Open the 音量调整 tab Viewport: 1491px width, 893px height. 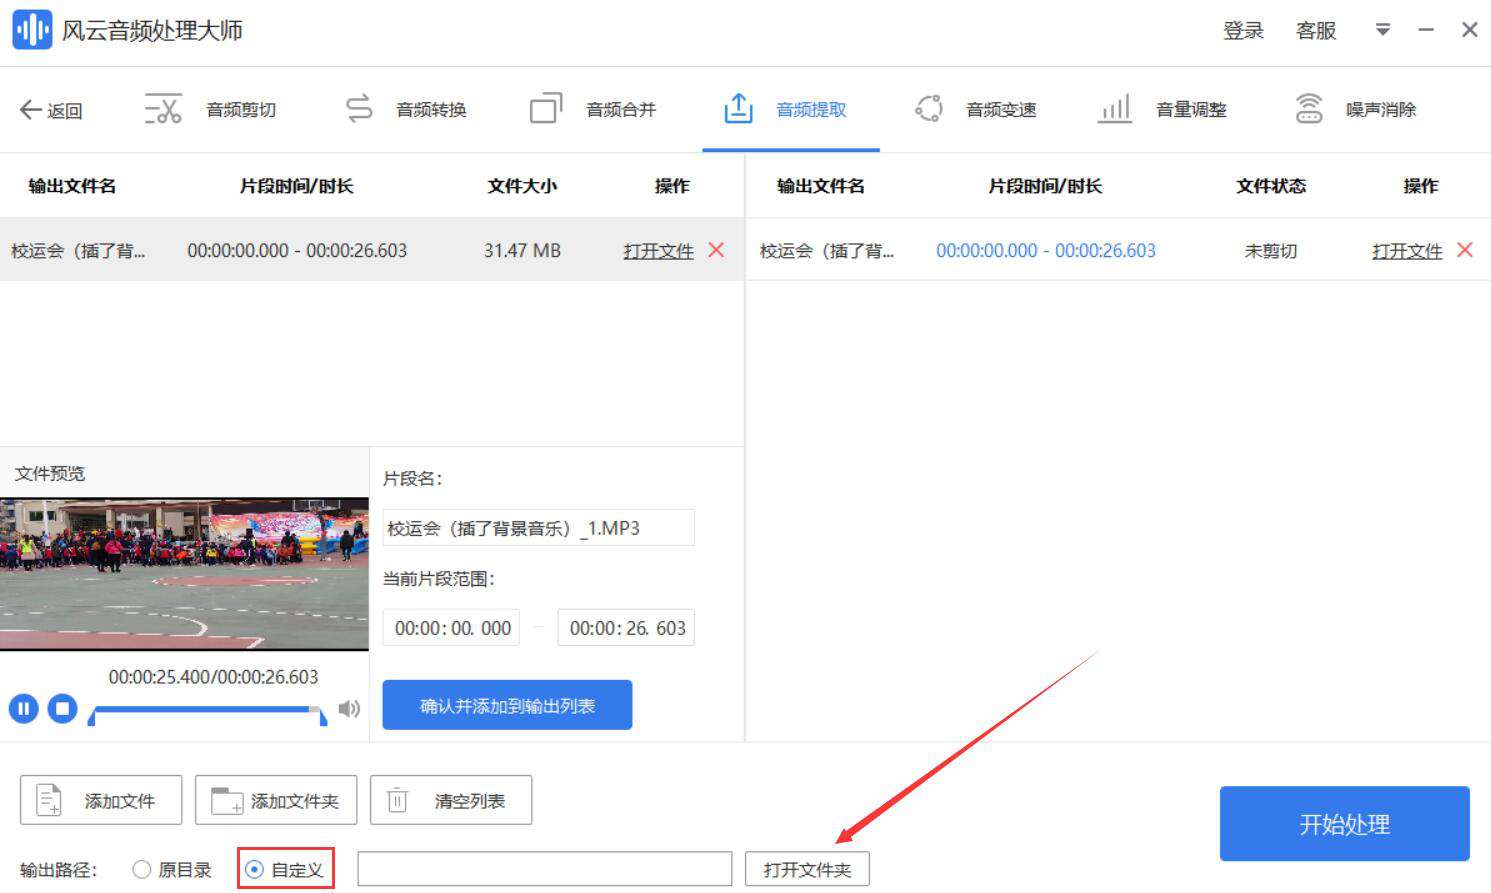[1191, 110]
